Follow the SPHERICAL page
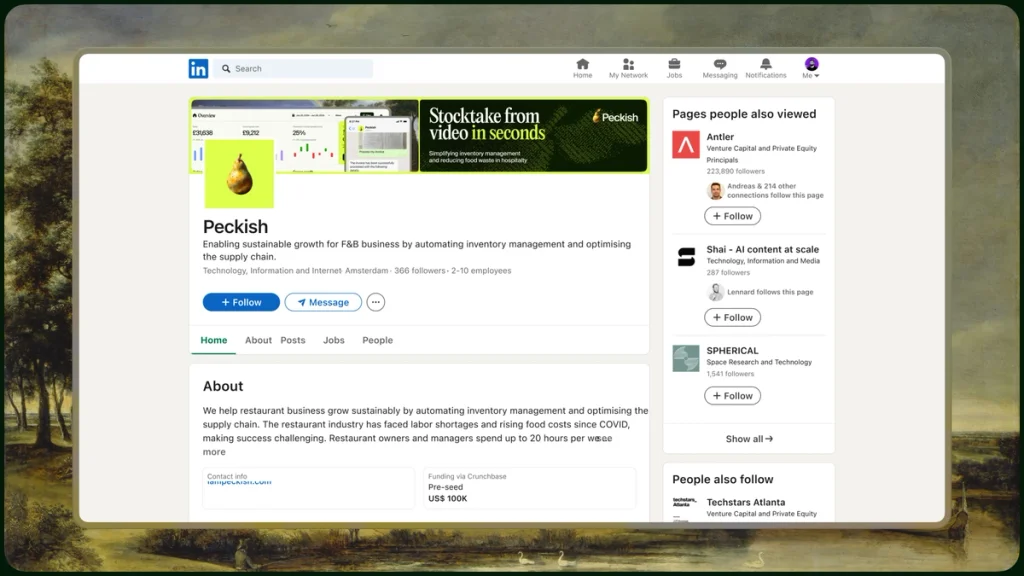This screenshot has height=576, width=1024. [x=732, y=396]
